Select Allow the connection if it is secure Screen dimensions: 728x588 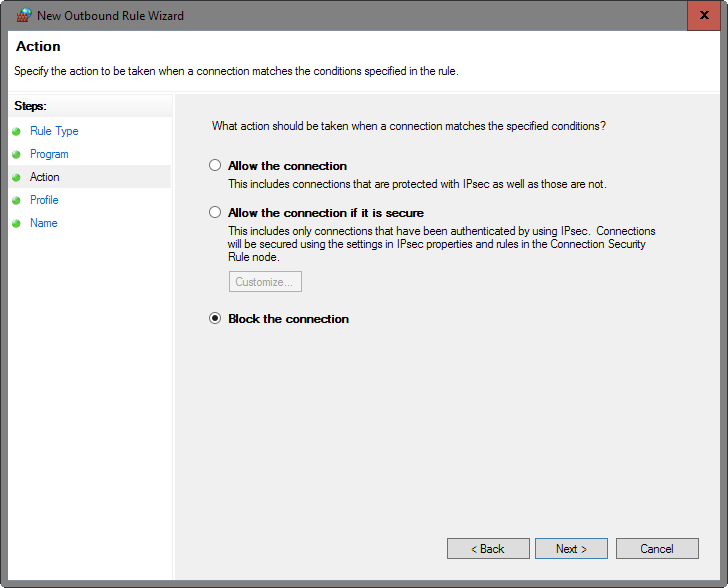[214, 212]
